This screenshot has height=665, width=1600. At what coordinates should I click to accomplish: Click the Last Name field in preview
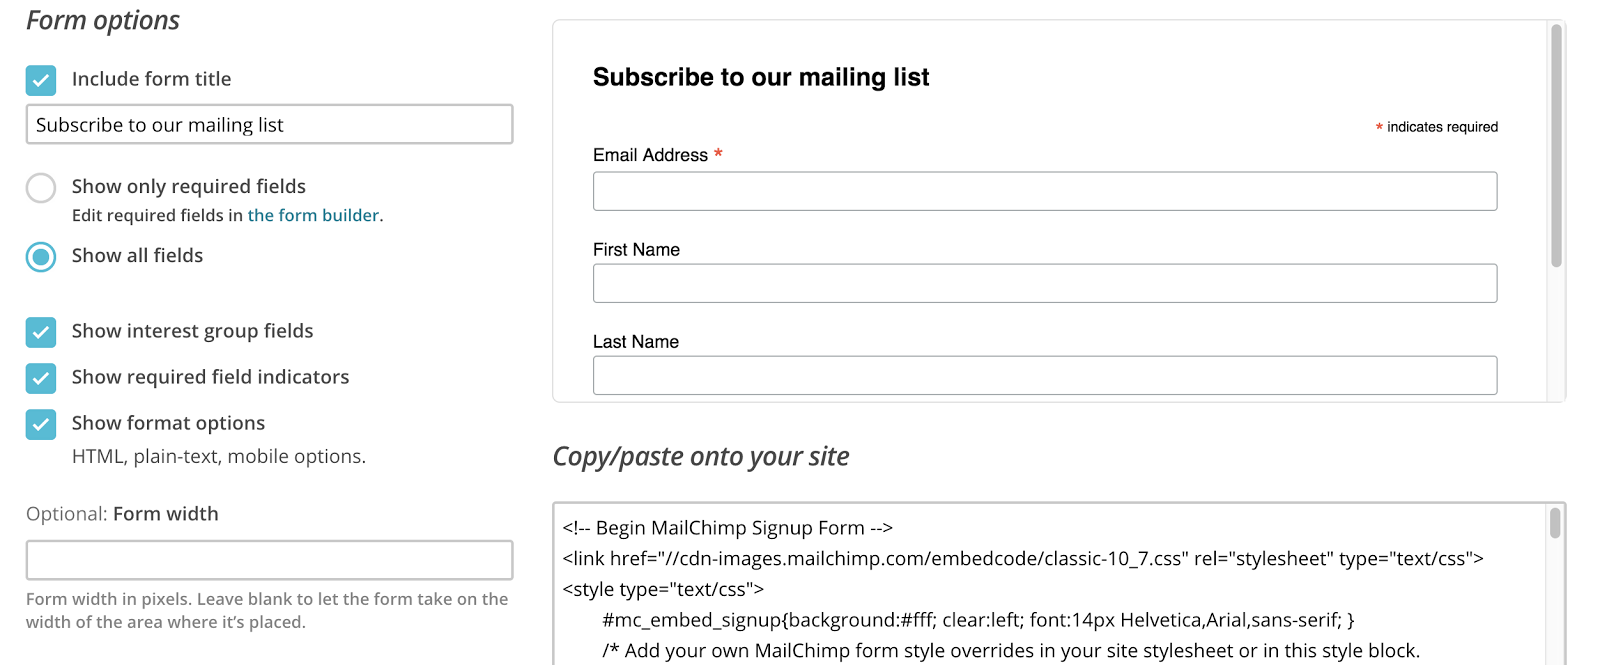[1044, 375]
